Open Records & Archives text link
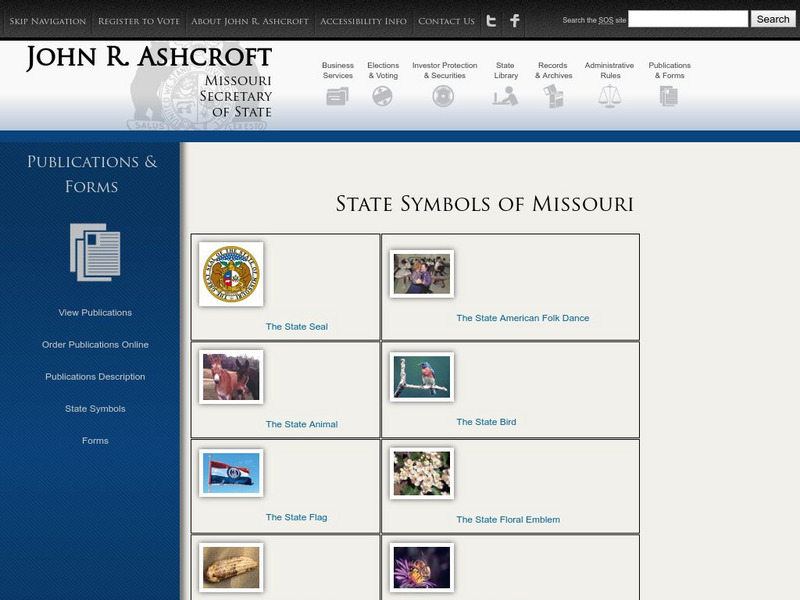800x600 pixels. pyautogui.click(x=554, y=70)
